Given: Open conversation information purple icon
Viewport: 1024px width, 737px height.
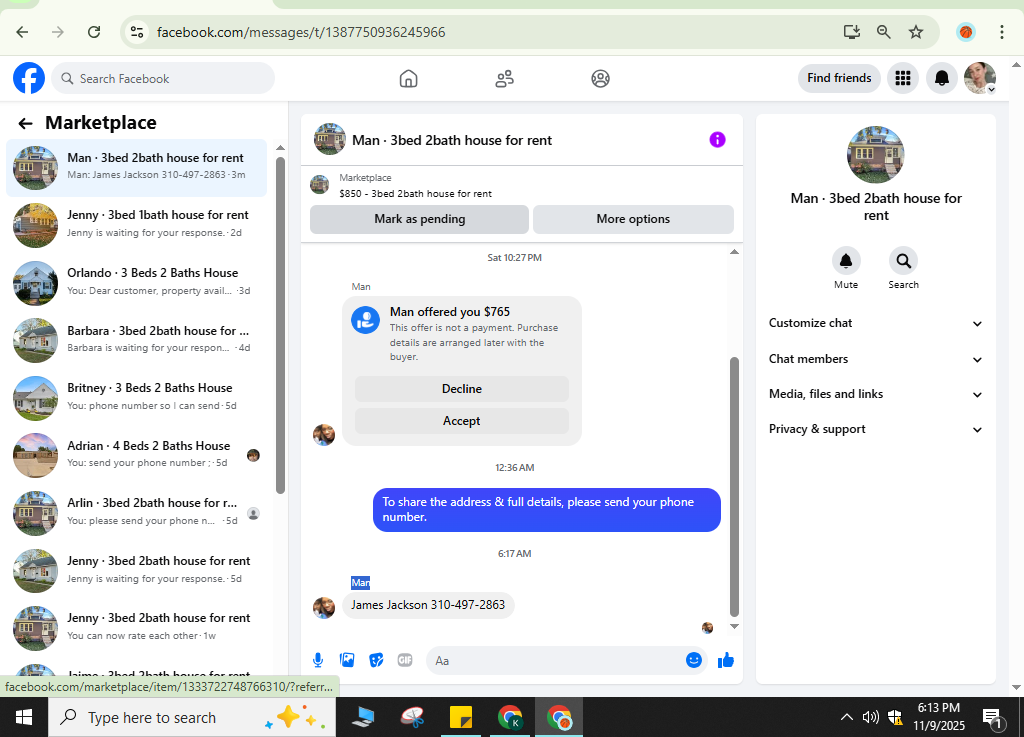Looking at the screenshot, I should (x=717, y=140).
